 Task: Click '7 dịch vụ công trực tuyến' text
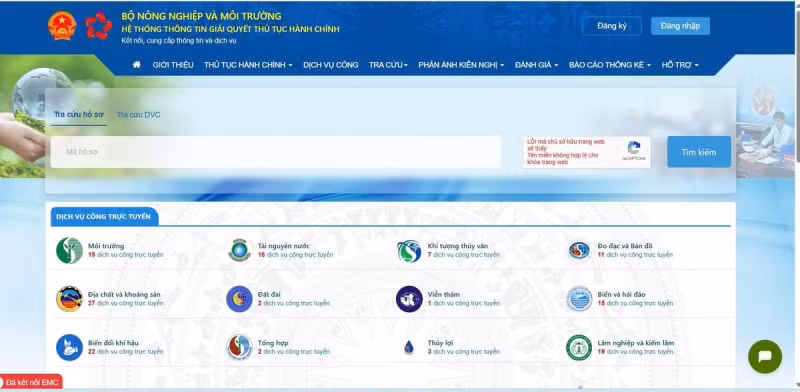[x=464, y=255]
